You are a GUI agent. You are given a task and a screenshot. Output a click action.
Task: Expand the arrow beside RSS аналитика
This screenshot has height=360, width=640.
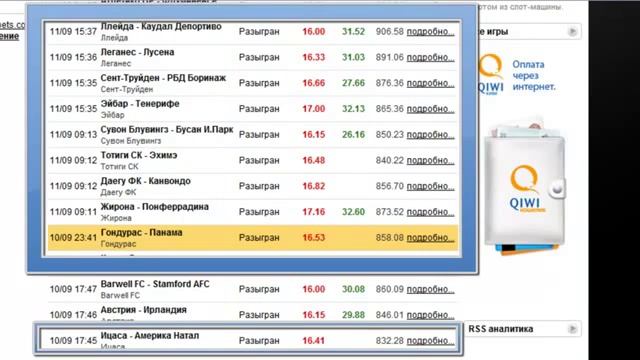pyautogui.click(x=572, y=329)
